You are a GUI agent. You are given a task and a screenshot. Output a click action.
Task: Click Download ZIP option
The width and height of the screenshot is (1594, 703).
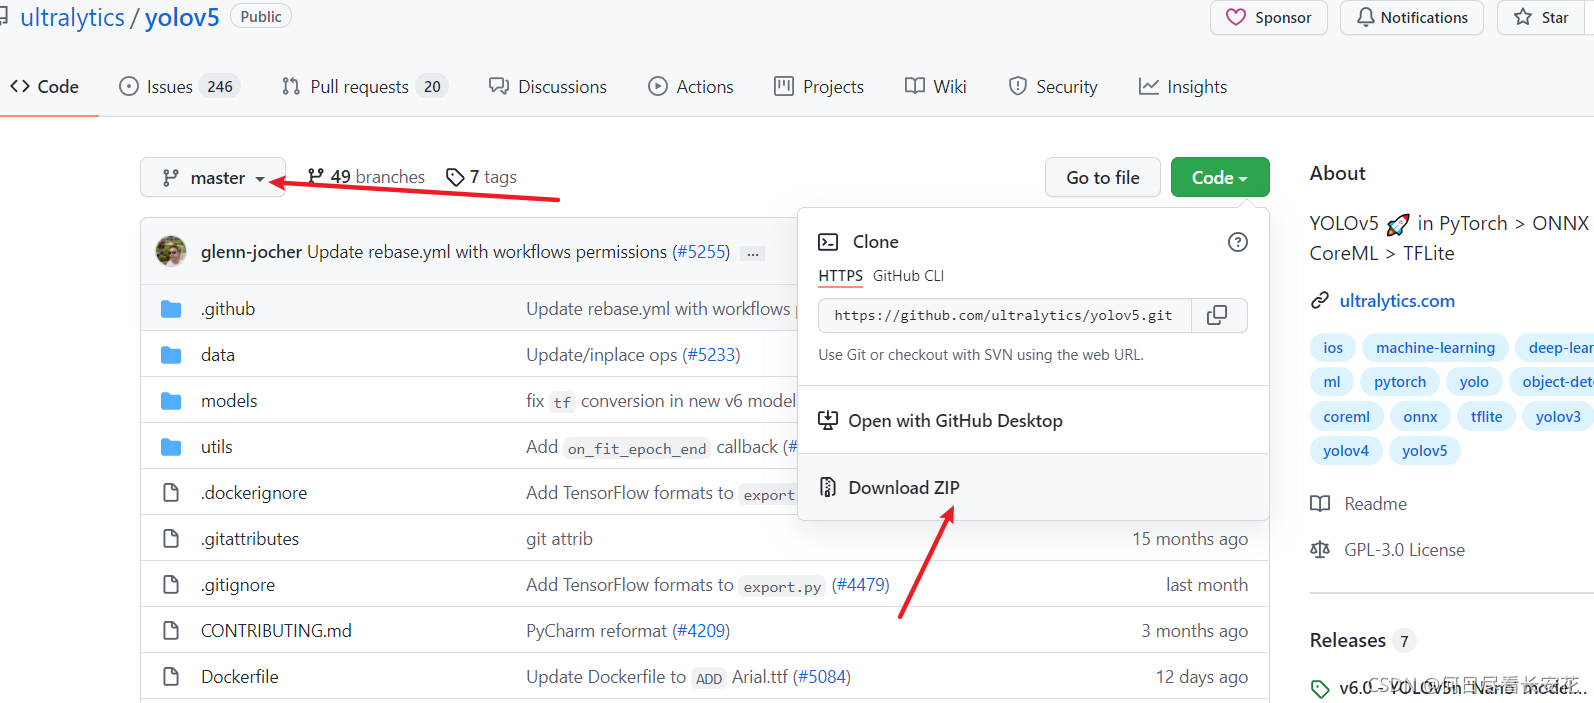(1033, 487)
